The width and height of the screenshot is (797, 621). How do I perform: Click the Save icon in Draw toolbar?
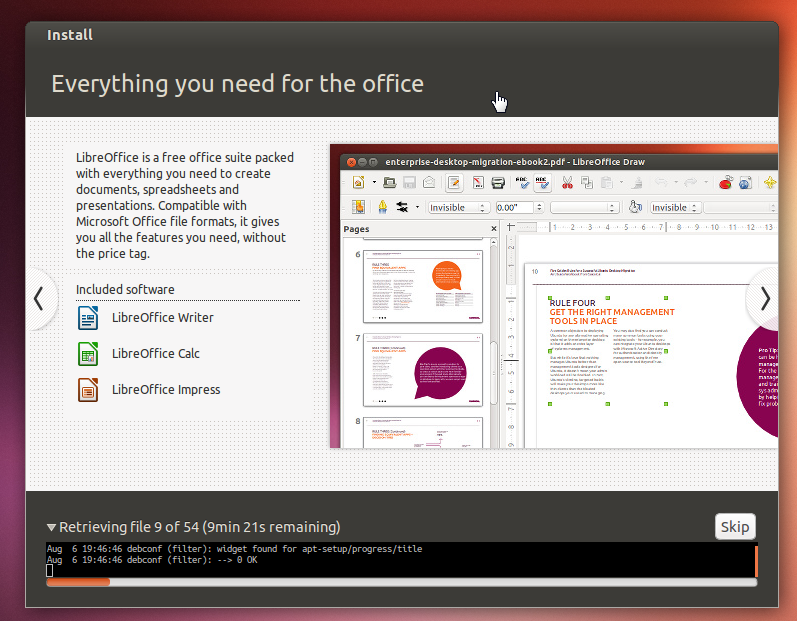(x=409, y=182)
